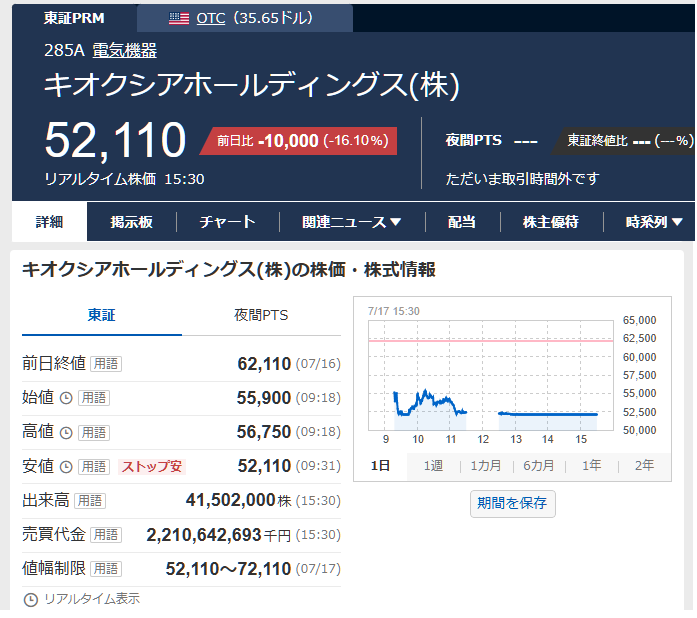
Task: Select the 6カ月 chart period
Action: click(539, 466)
